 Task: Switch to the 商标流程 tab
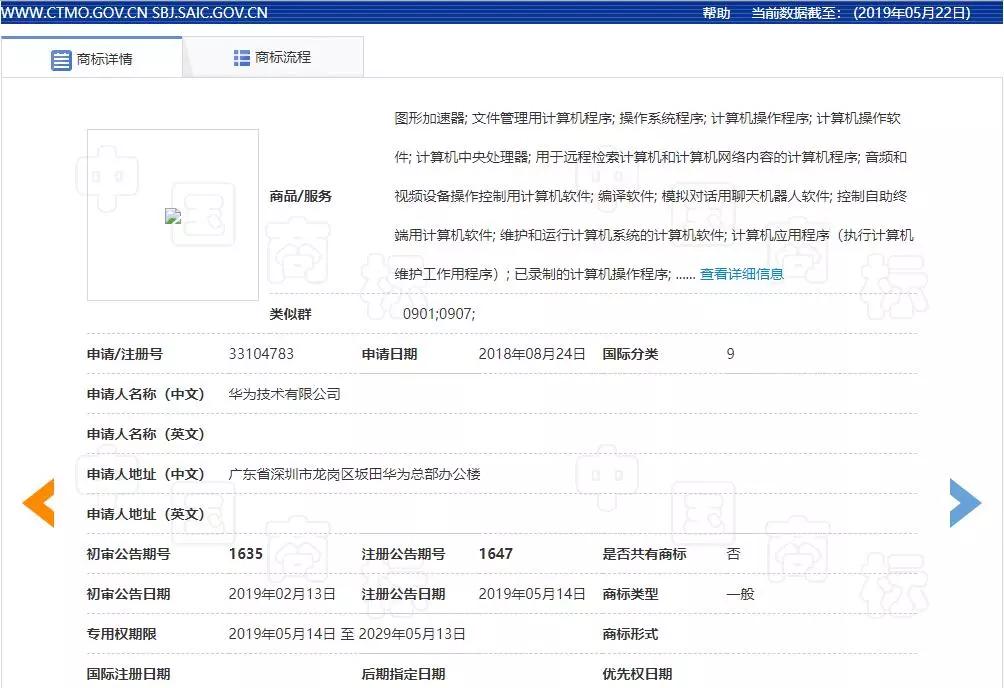click(x=273, y=58)
